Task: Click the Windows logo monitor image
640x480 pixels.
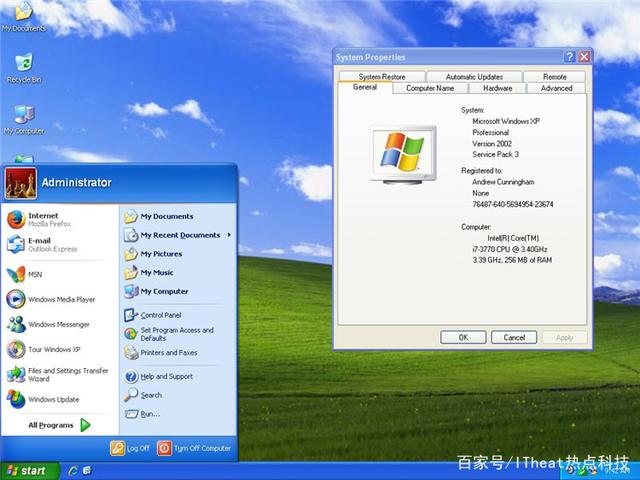Action: (x=403, y=155)
